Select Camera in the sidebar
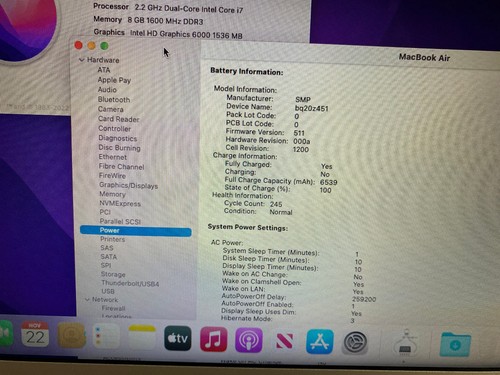The height and width of the screenshot is (375, 500). click(111, 109)
